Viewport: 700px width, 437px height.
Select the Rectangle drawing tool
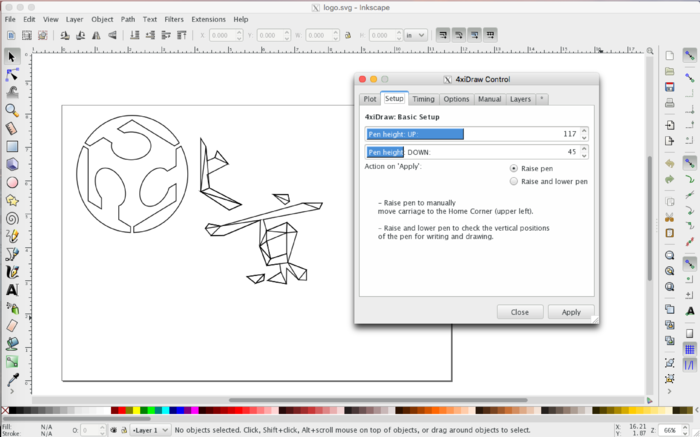[12, 146]
